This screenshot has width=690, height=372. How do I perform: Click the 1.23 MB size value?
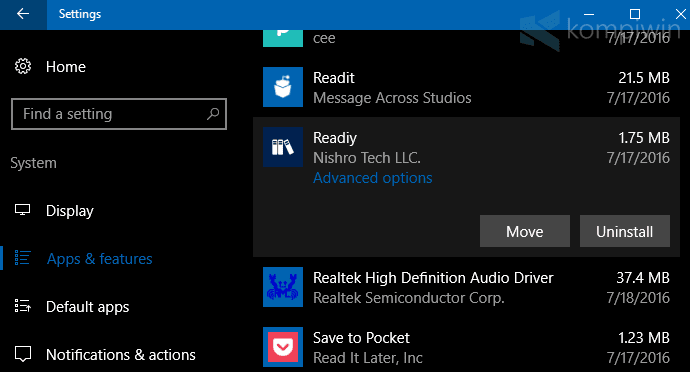(x=644, y=338)
